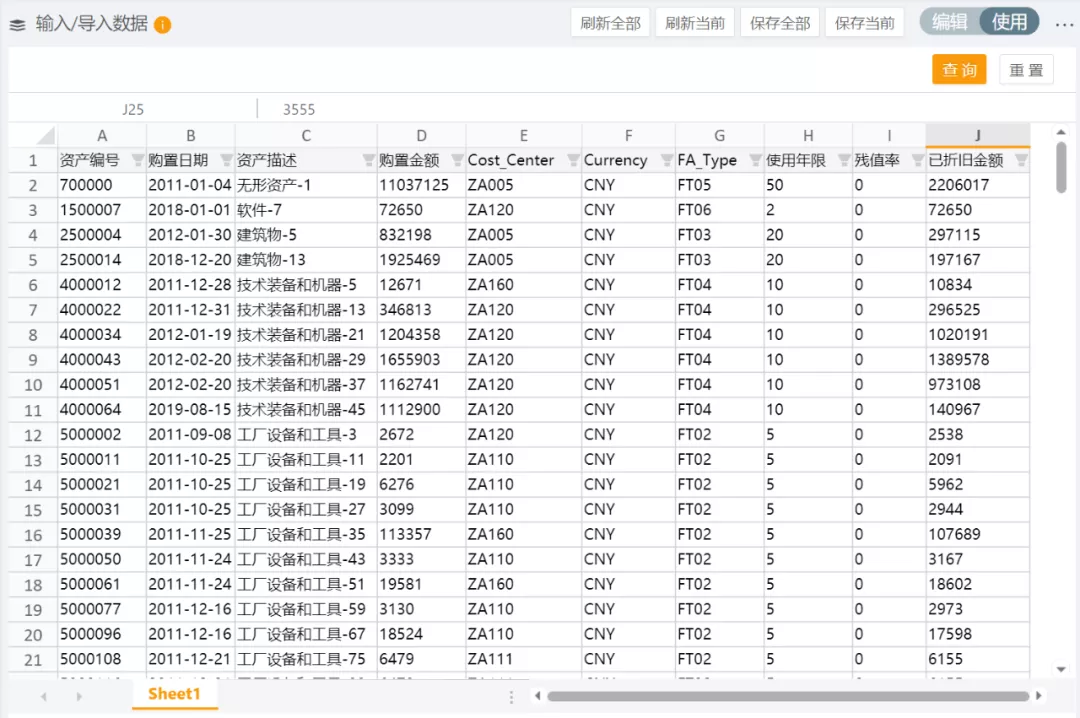This screenshot has width=1080, height=718.
Task: Click the horizontal scrollbar right arrow
Action: [x=1039, y=696]
